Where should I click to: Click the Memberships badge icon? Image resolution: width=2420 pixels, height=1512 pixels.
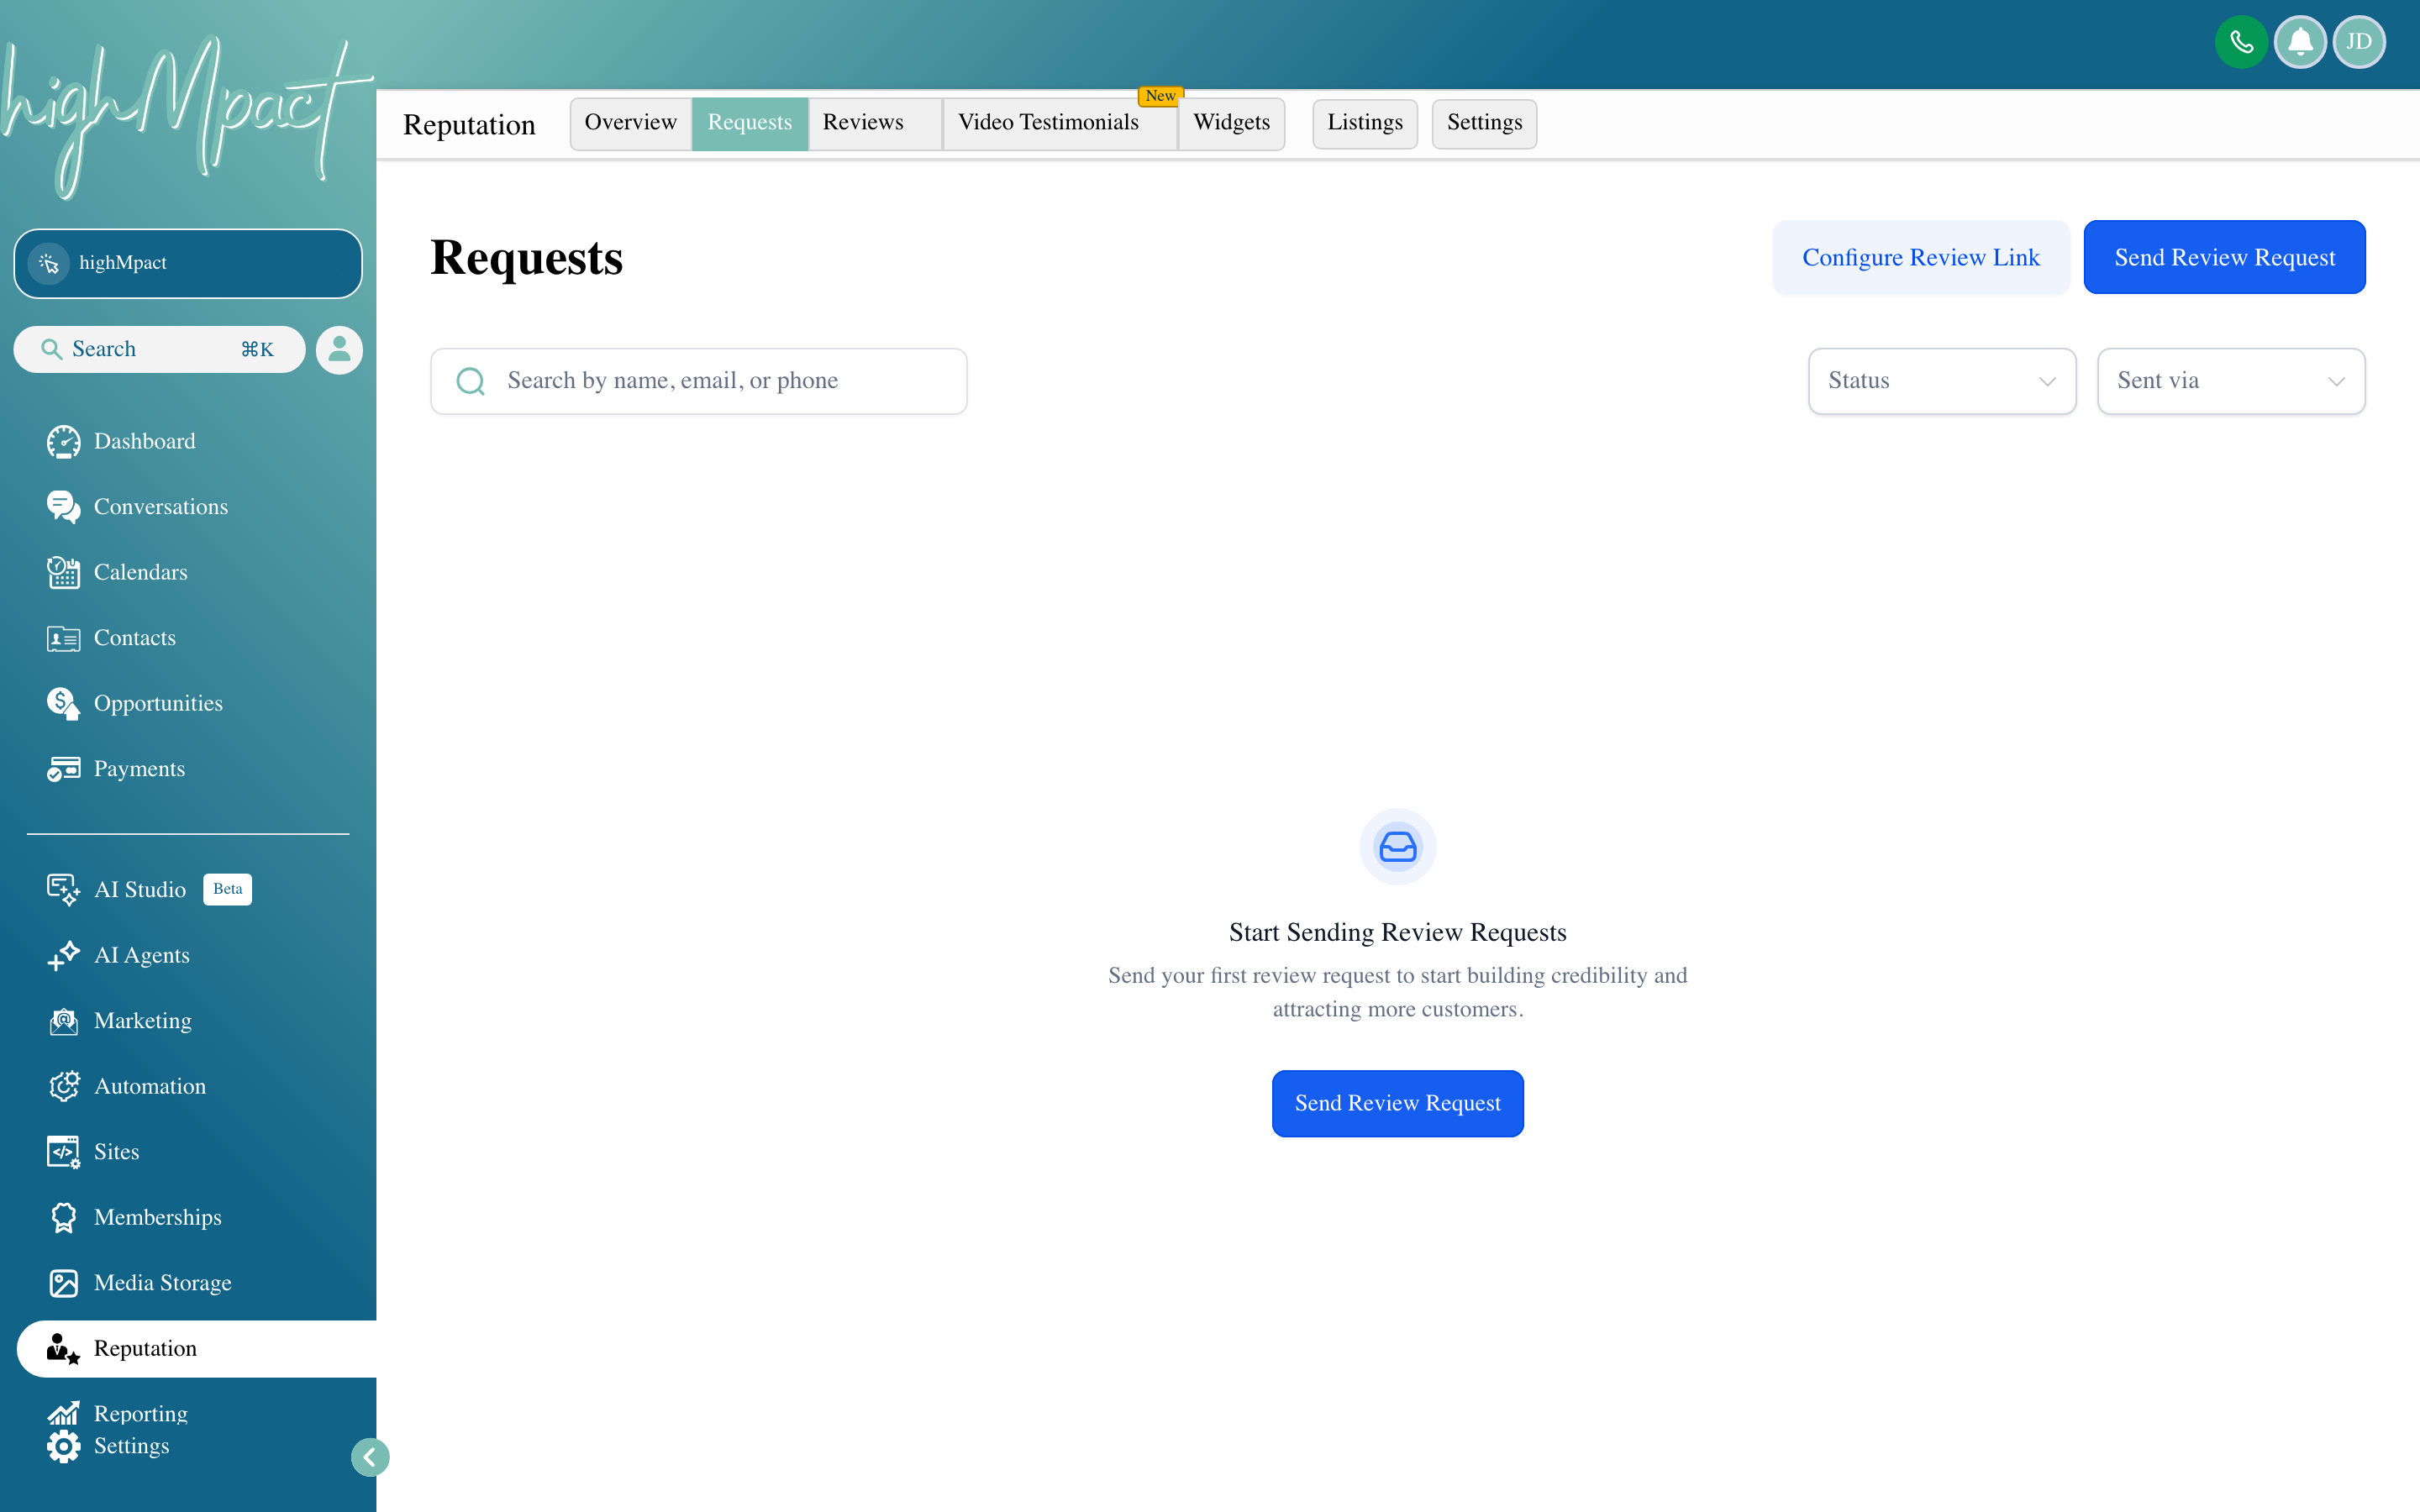pyautogui.click(x=63, y=1217)
